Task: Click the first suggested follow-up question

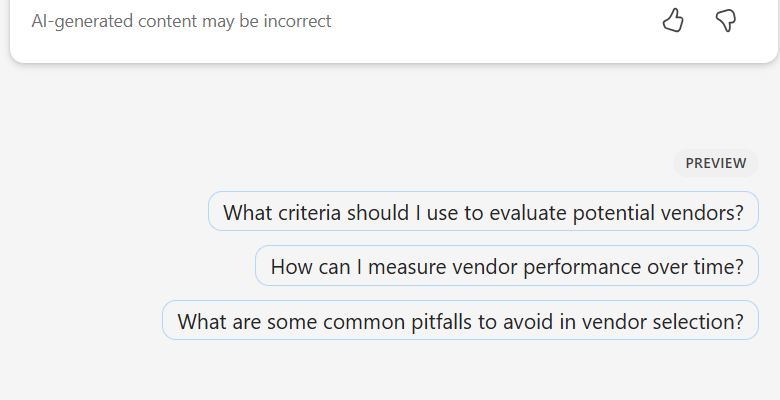Action: [x=483, y=212]
